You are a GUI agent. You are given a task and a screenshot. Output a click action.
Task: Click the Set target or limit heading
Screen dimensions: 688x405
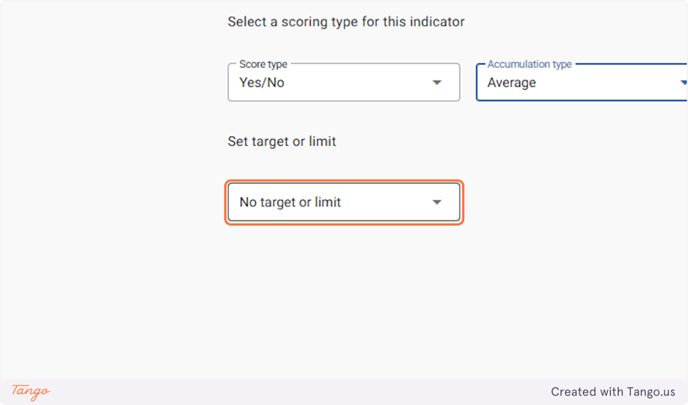pyautogui.click(x=282, y=141)
